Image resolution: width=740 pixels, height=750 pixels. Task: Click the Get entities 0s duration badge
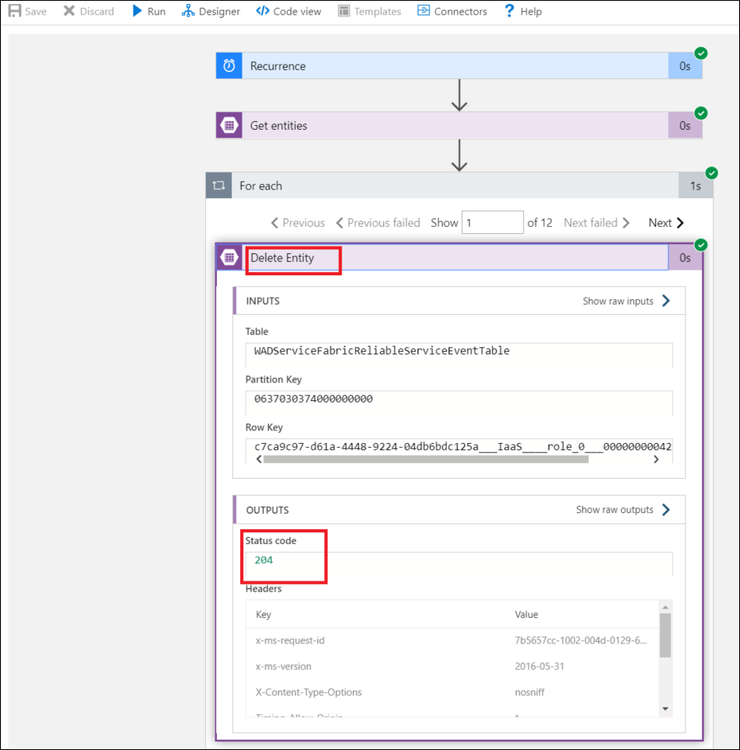(685, 125)
